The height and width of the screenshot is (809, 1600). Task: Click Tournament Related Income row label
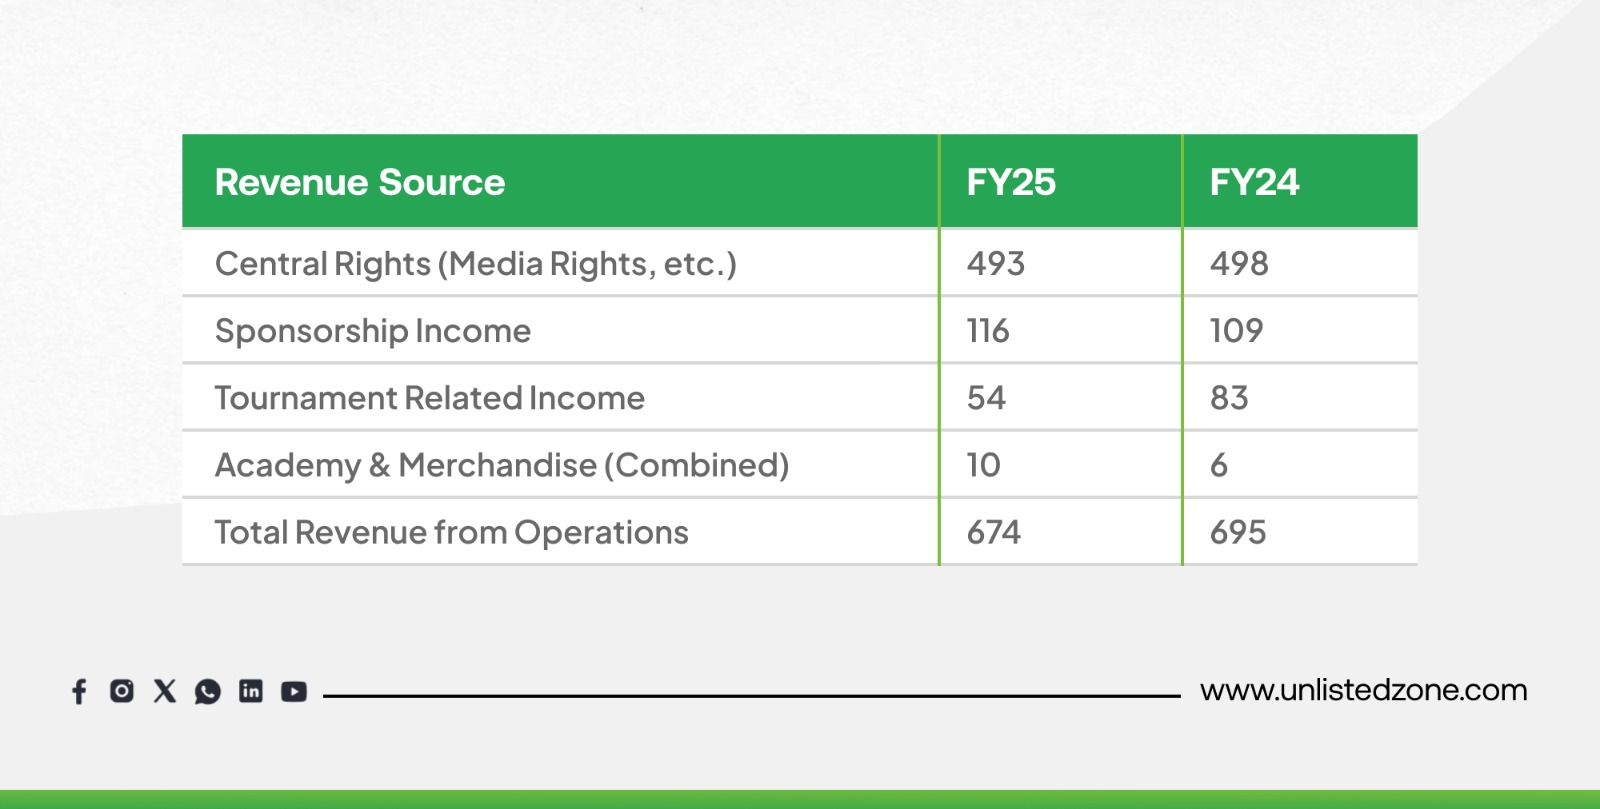click(430, 398)
